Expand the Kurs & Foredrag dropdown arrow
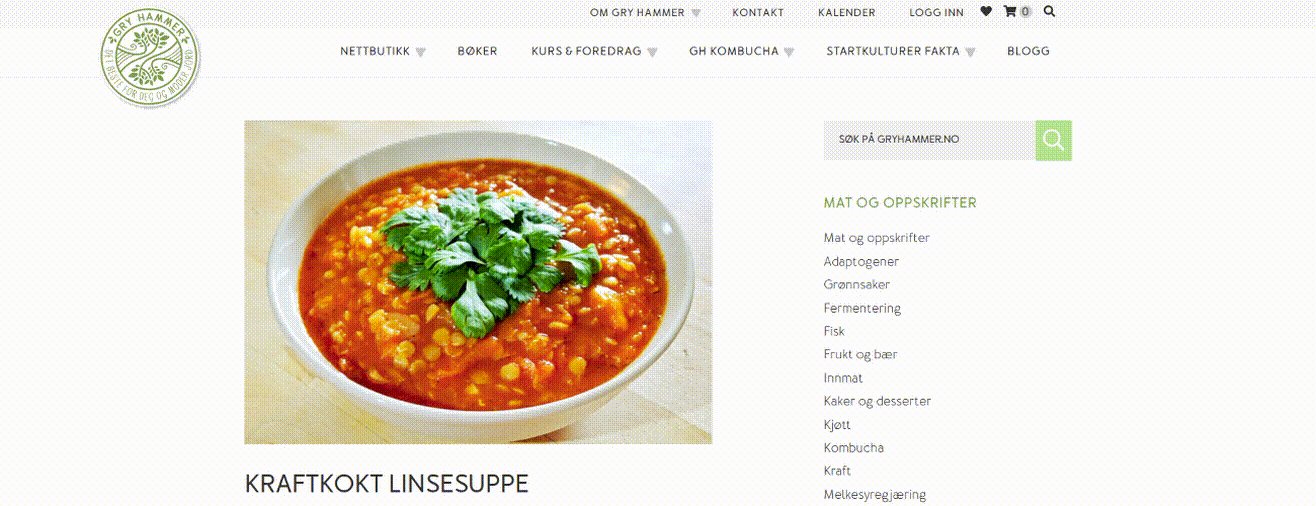The height and width of the screenshot is (506, 1316). 652,53
